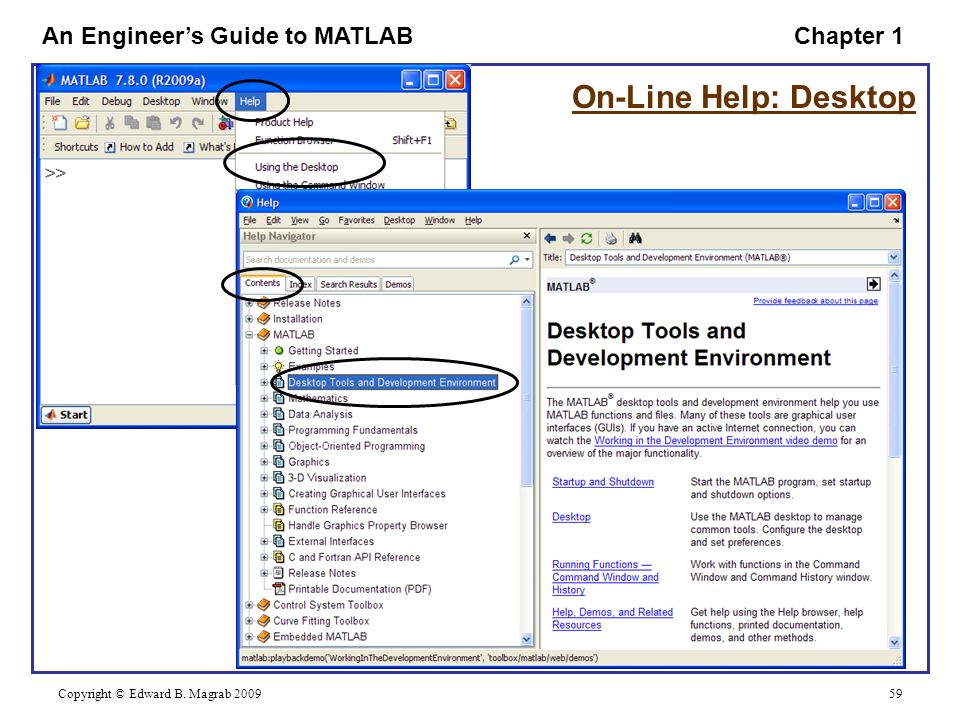The width and height of the screenshot is (960, 720).
Task: Click the search documentation and demos field
Action: 375,260
